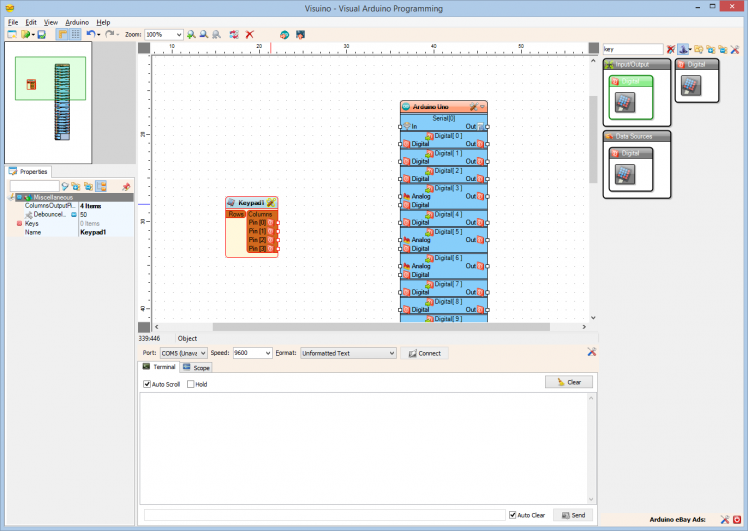This screenshot has width=748, height=531.
Task: Click the Properties panel pin icon
Action: coord(126,187)
